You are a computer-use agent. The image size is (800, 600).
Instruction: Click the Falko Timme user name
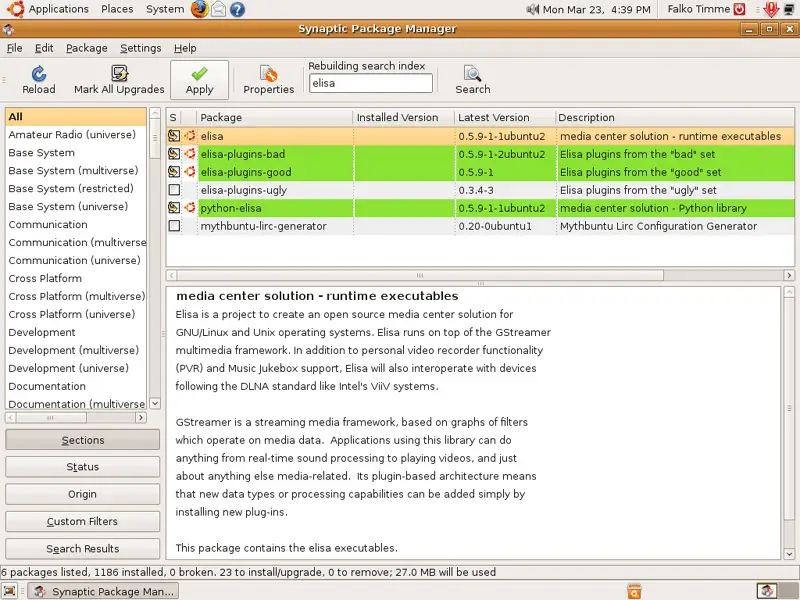[698, 9]
